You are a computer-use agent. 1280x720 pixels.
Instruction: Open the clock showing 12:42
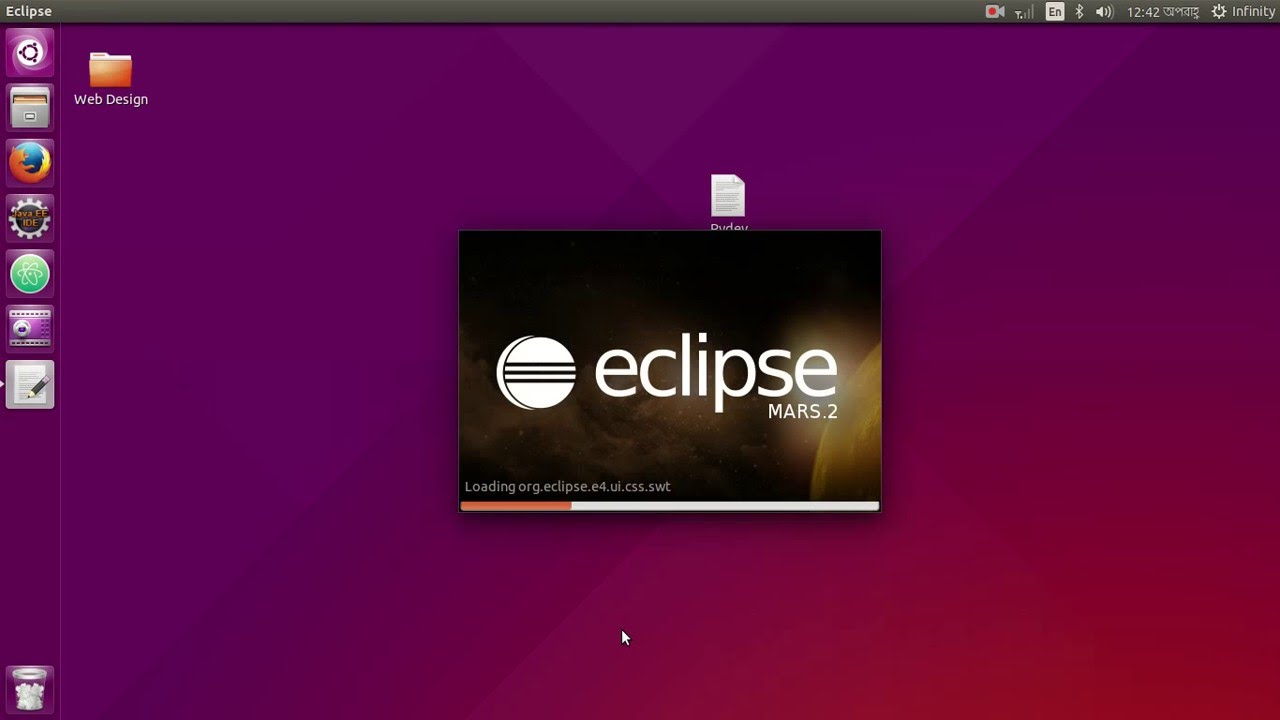[1162, 12]
